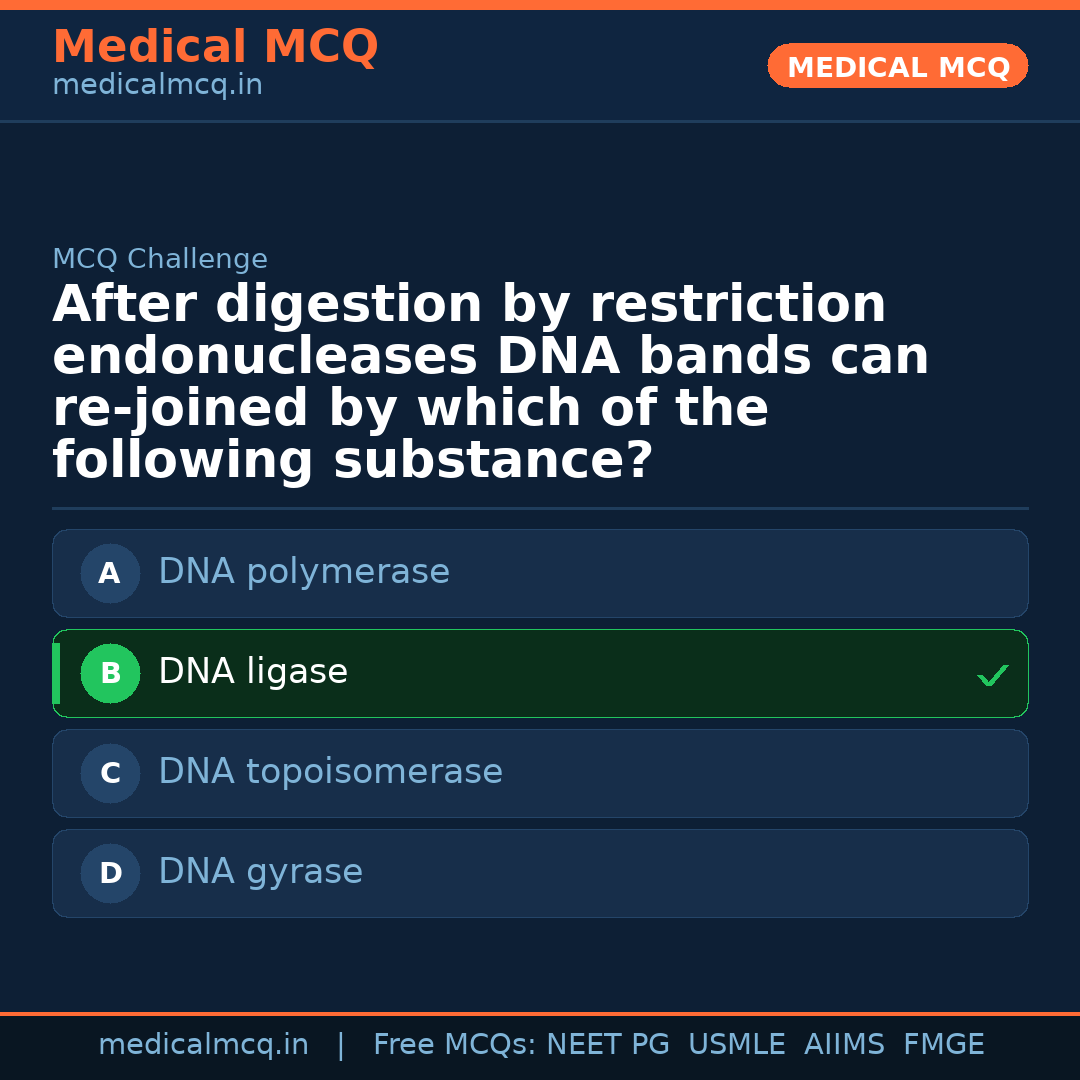Click the green bar beside option B
Image resolution: width=1080 pixels, height=1080 pixels.
tap(56, 674)
